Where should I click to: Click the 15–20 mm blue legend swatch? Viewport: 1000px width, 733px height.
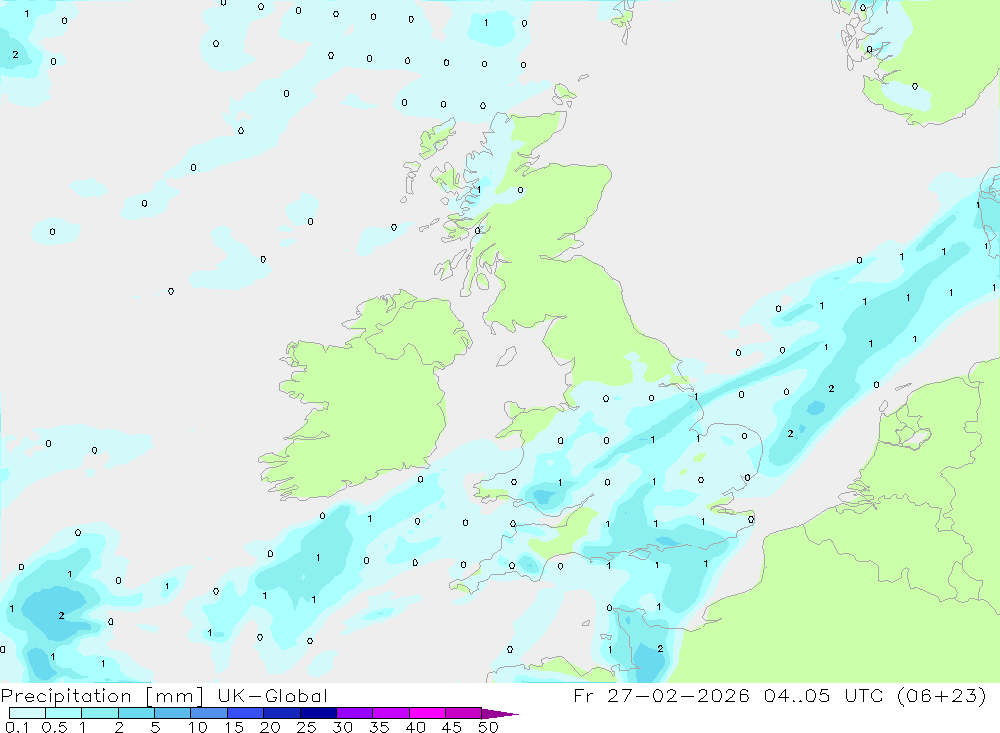pos(246,713)
